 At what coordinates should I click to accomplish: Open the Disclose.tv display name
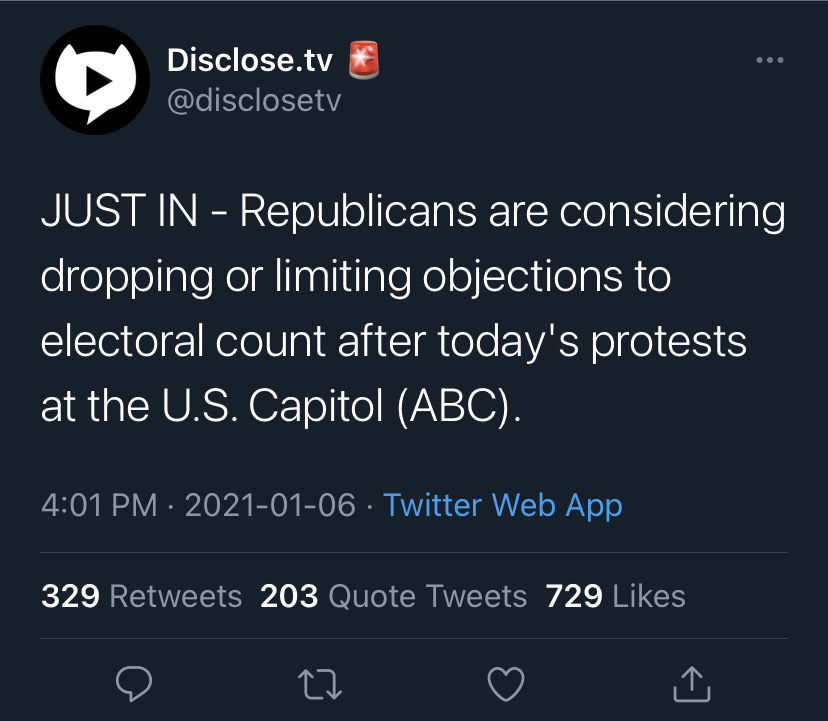tap(251, 61)
